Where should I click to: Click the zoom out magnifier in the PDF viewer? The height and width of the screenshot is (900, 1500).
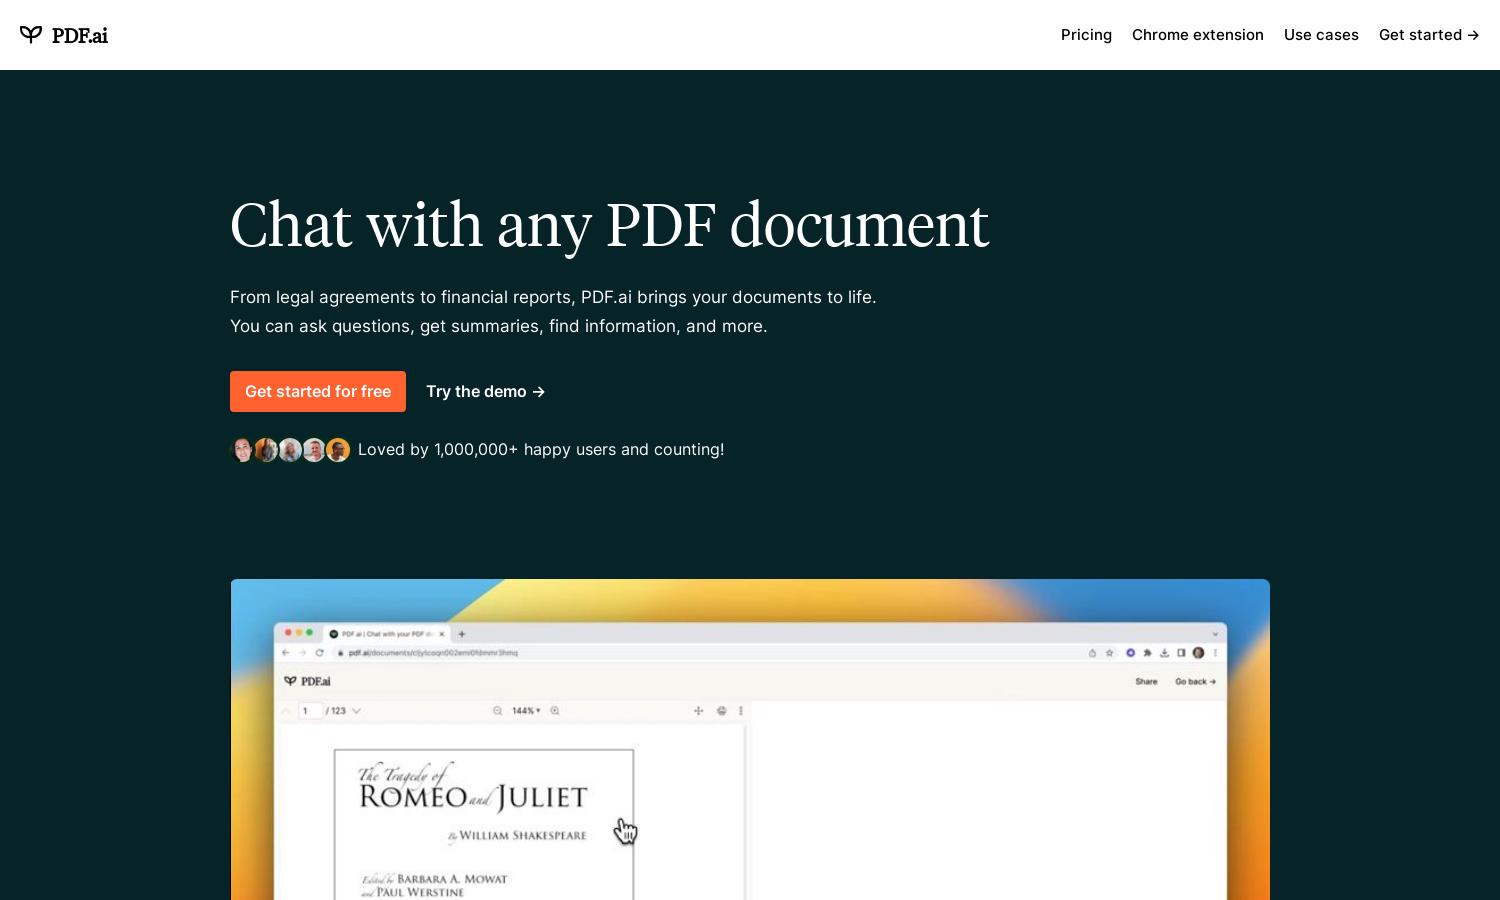click(x=497, y=711)
